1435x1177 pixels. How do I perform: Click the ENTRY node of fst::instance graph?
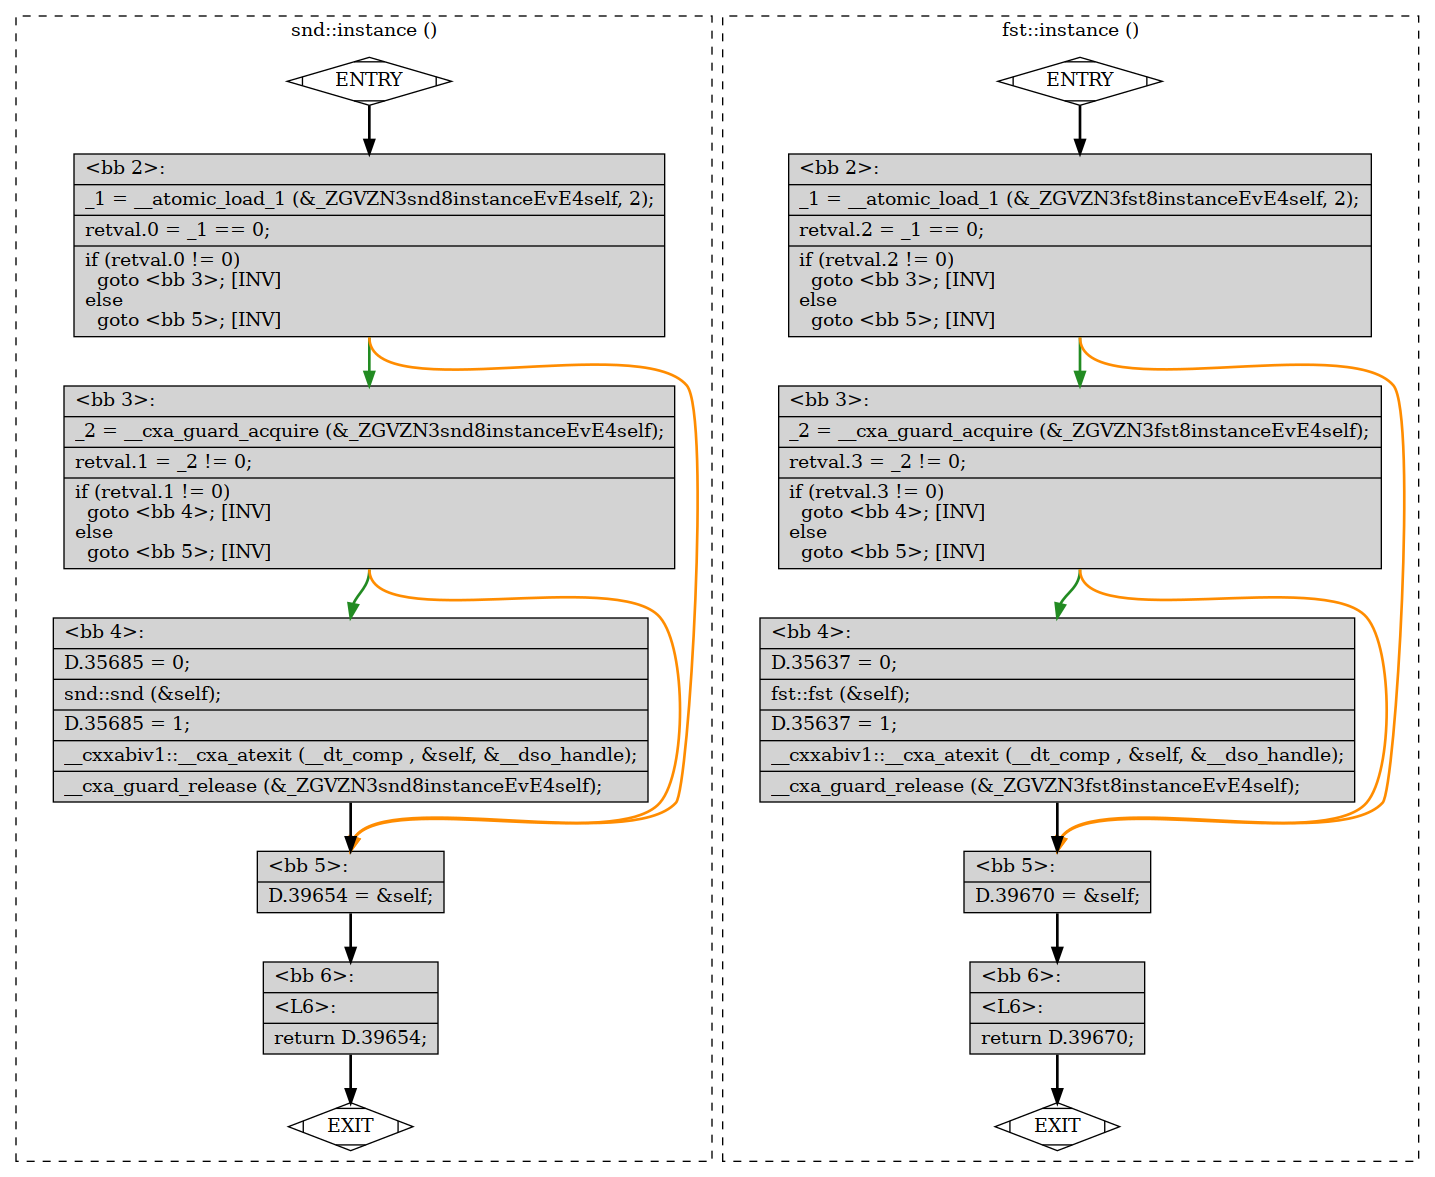(x=1080, y=80)
